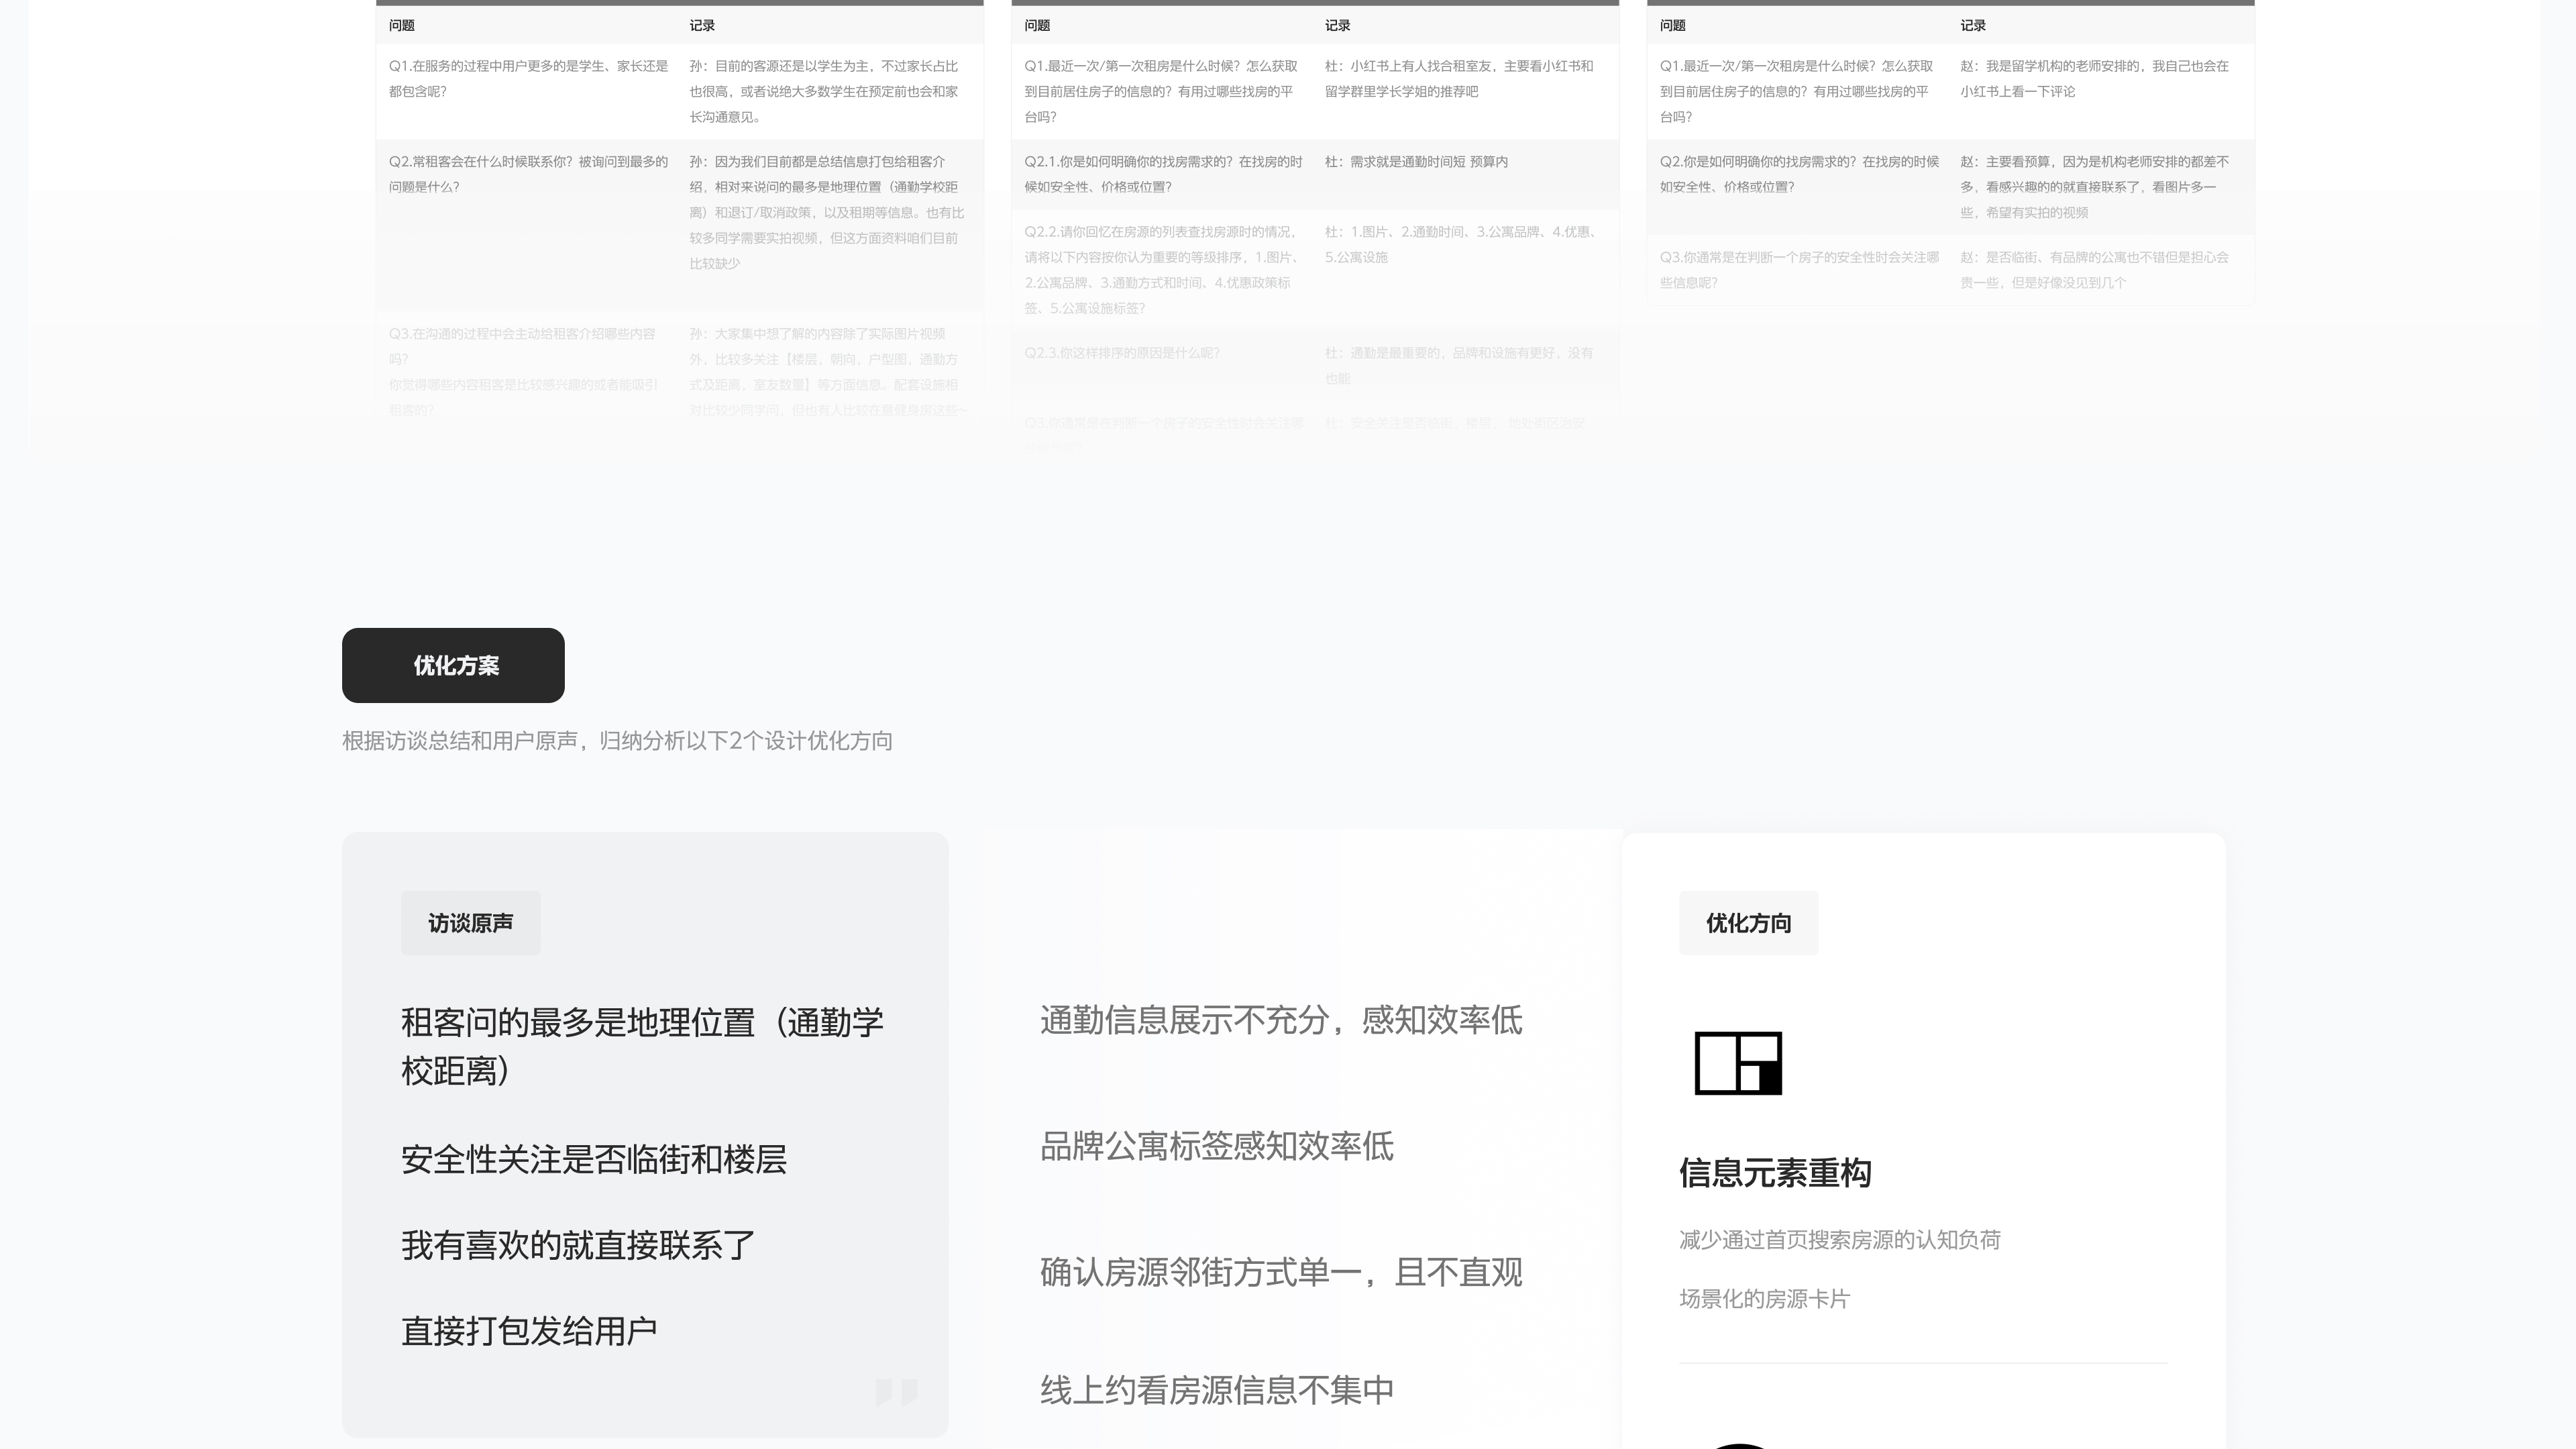This screenshot has height=1449, width=2576.
Task: Click the insight 通勤信息展示不充分，感知效率低
Action: pos(1281,1020)
